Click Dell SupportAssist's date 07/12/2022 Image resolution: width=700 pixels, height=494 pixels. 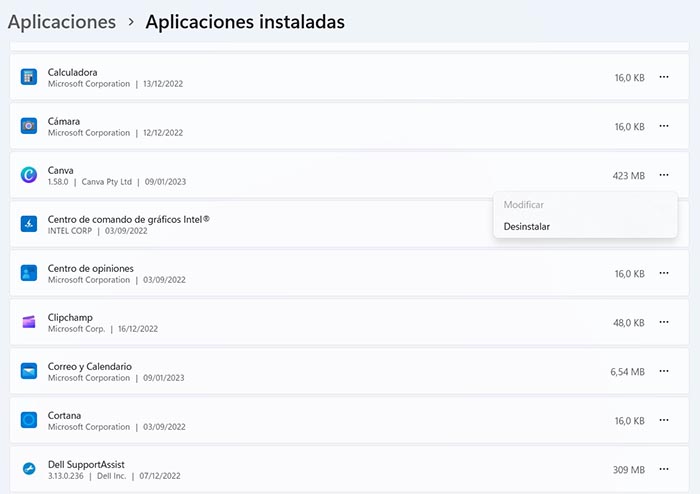[160, 476]
